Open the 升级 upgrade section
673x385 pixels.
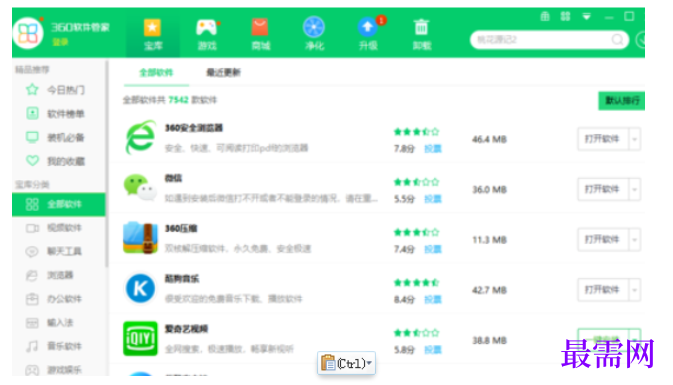368,34
